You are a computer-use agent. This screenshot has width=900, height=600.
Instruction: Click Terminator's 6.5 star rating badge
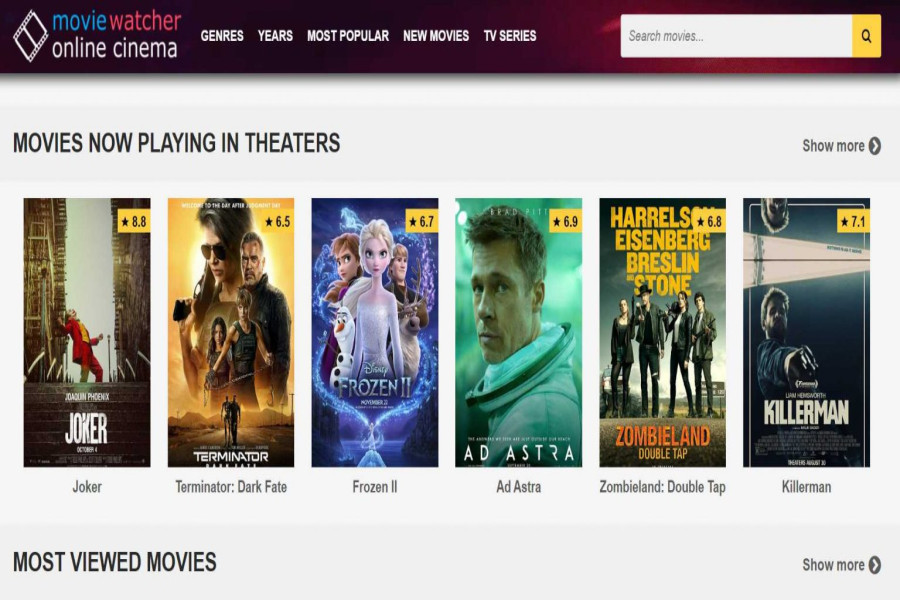pos(278,222)
